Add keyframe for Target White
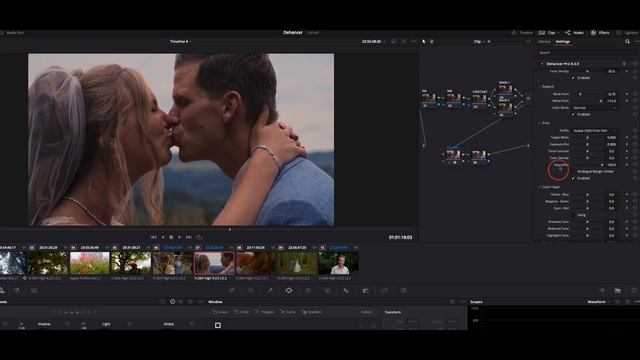 [x=627, y=138]
